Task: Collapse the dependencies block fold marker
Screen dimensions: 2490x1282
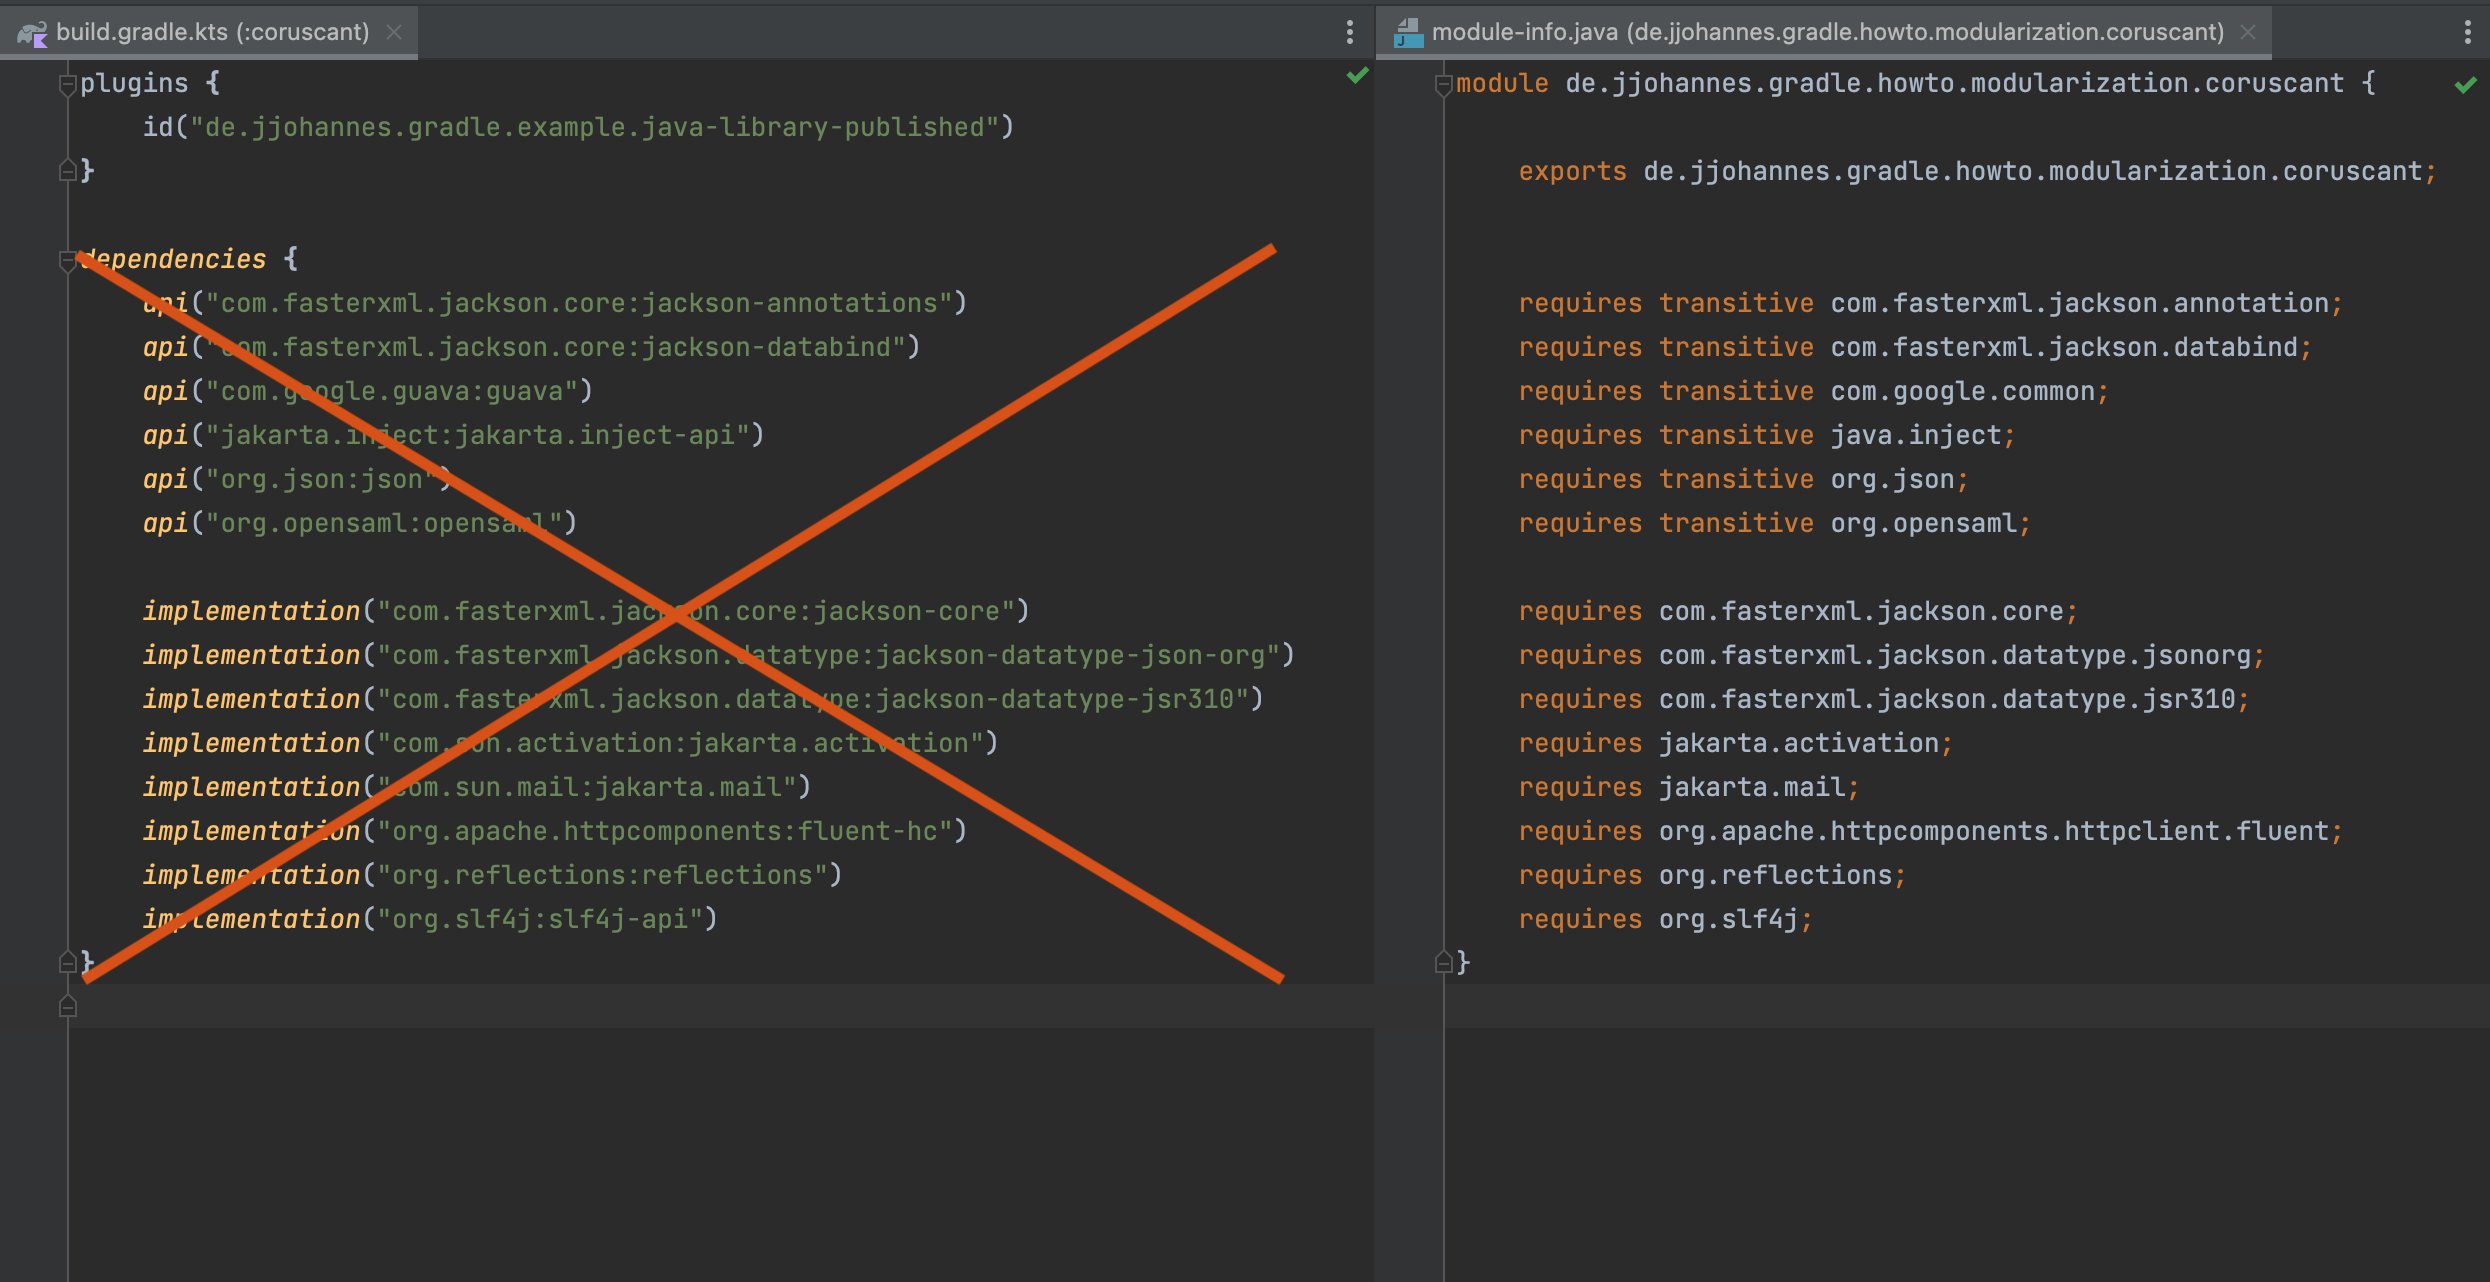Action: click(68, 261)
